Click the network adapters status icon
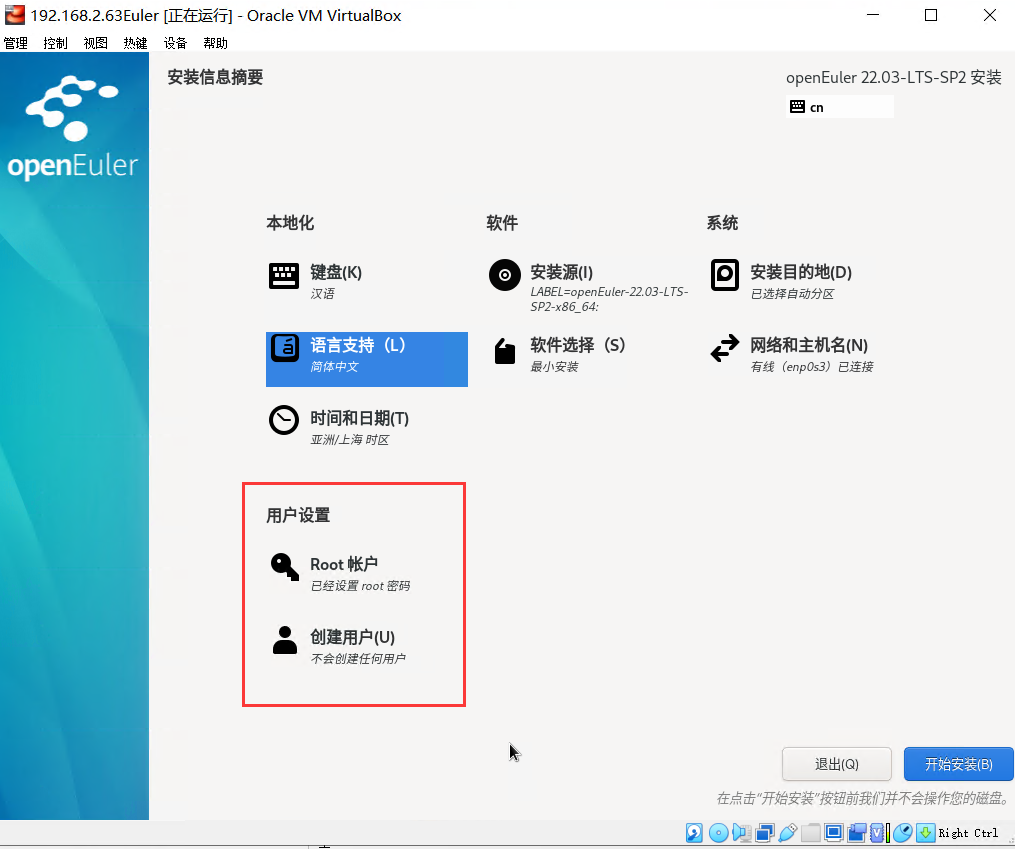 tap(764, 832)
